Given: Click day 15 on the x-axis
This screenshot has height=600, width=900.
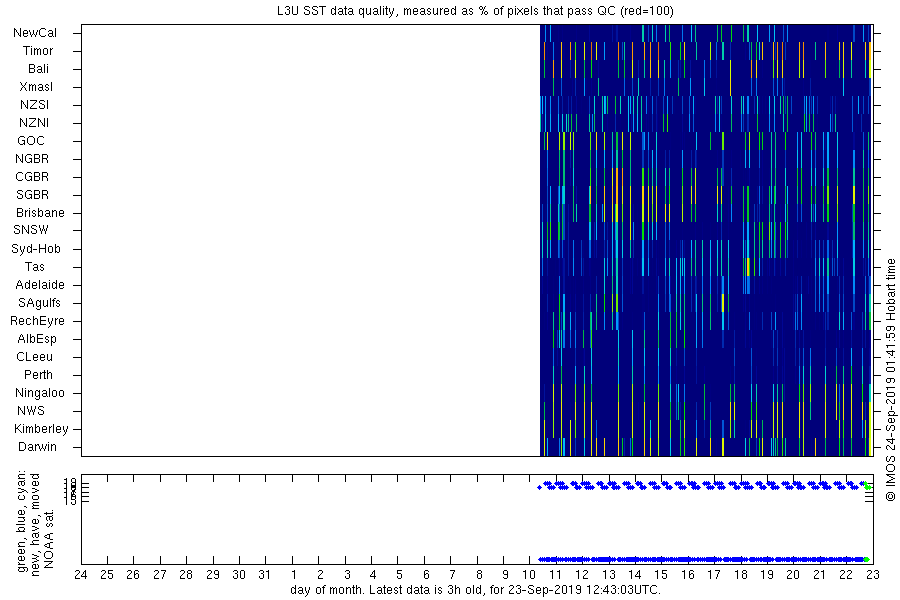Looking at the screenshot, I should pos(661,575).
